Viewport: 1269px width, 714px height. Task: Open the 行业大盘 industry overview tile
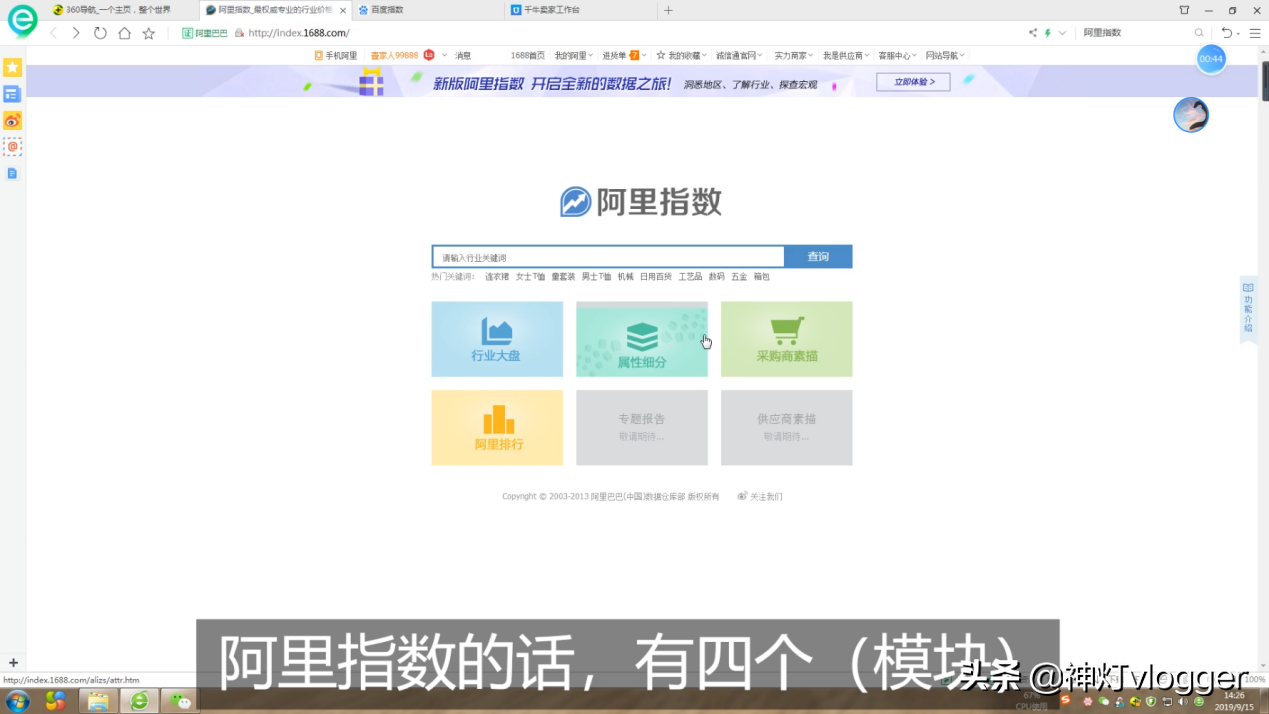click(x=496, y=339)
